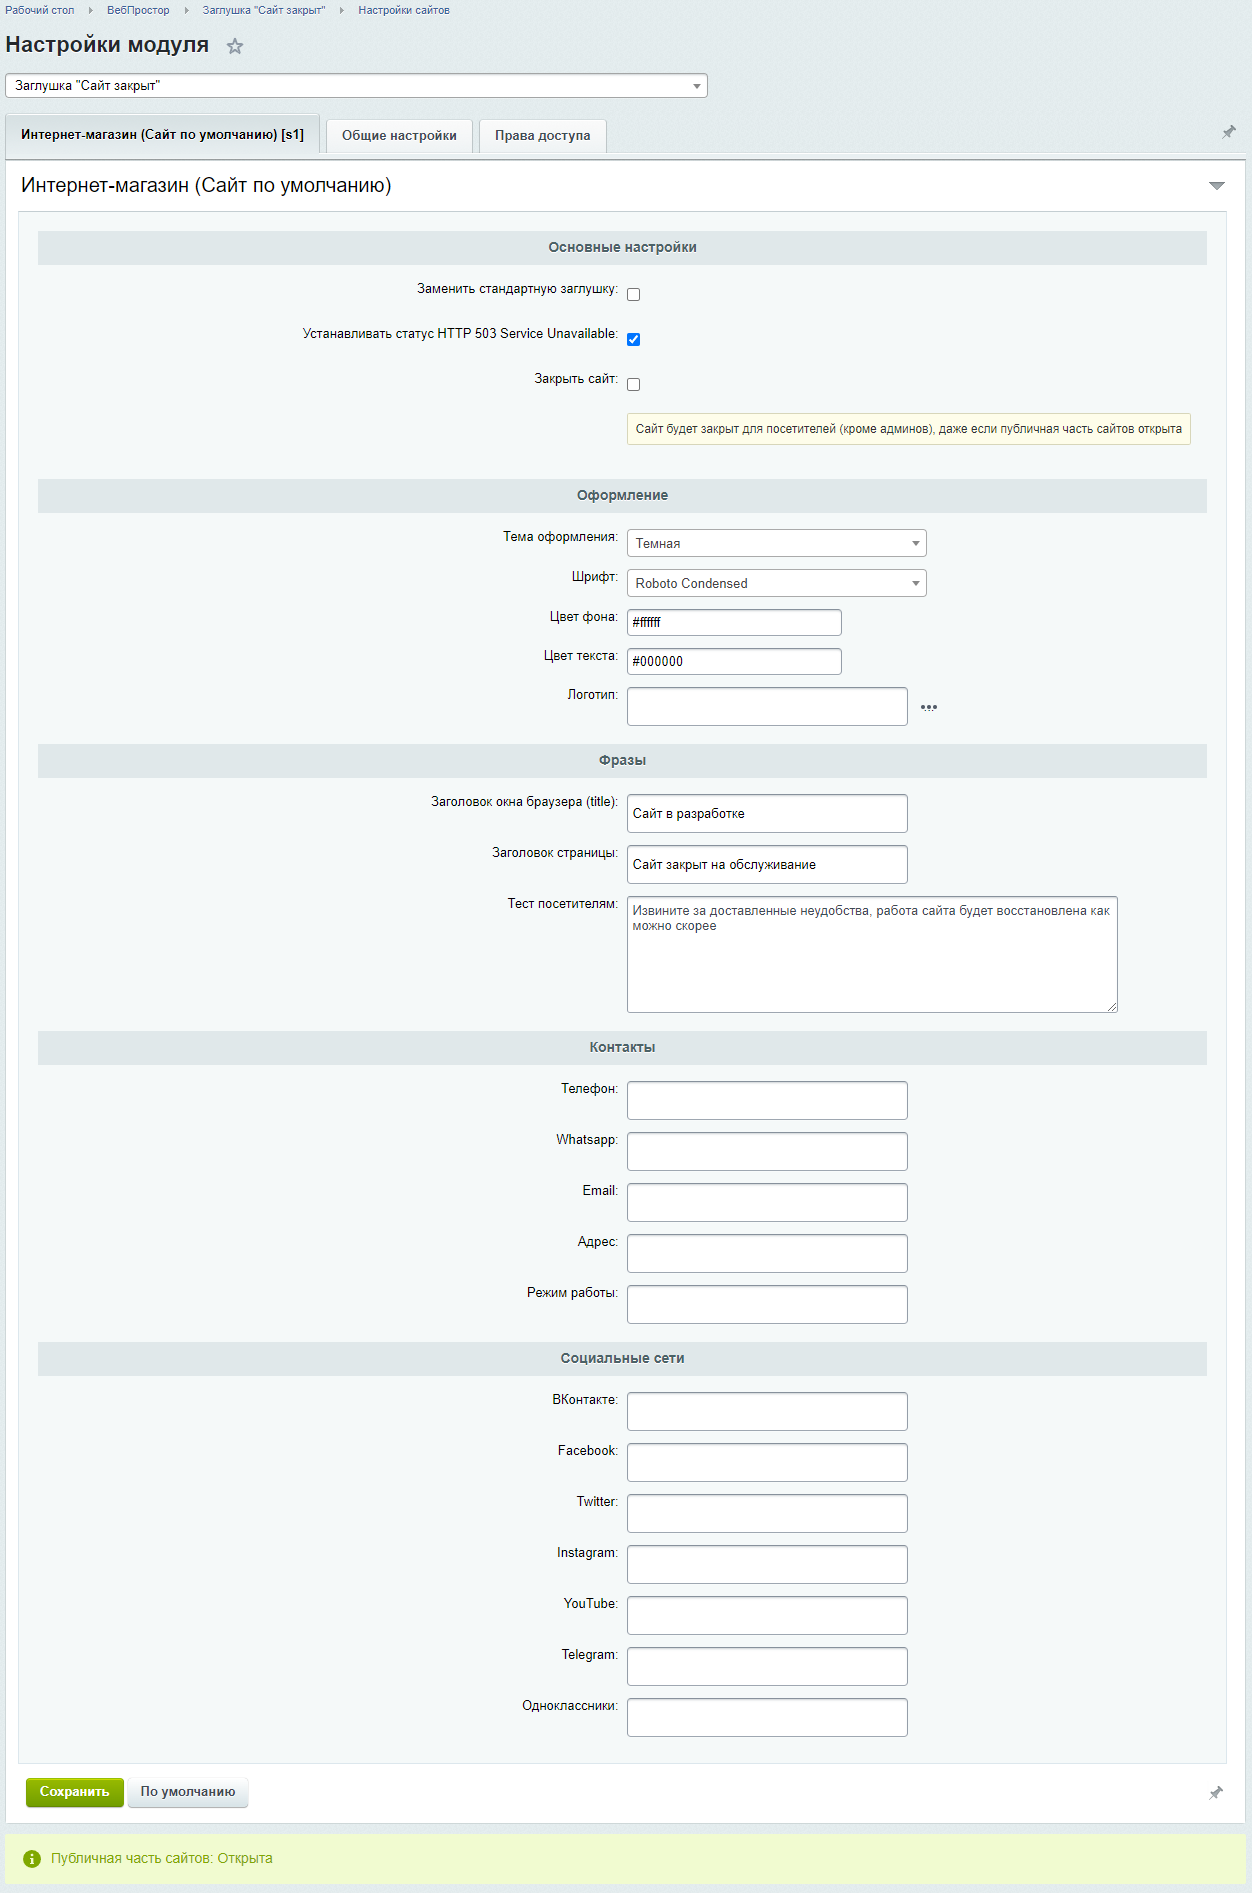
Task: Open the Тема оформления dropdown
Action: [776, 543]
